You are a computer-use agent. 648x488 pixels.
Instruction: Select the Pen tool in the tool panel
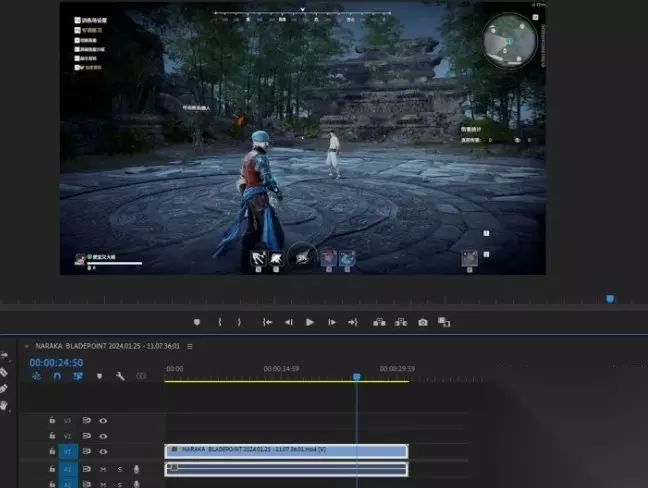[x=4, y=389]
